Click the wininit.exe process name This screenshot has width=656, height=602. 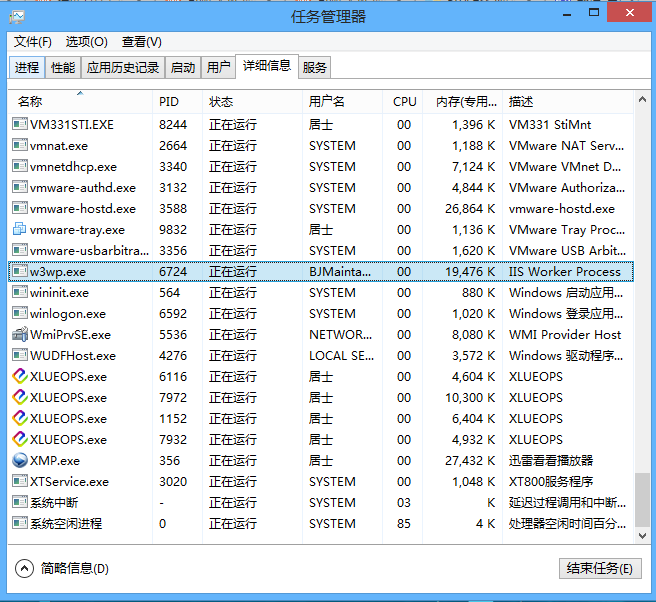tap(59, 292)
